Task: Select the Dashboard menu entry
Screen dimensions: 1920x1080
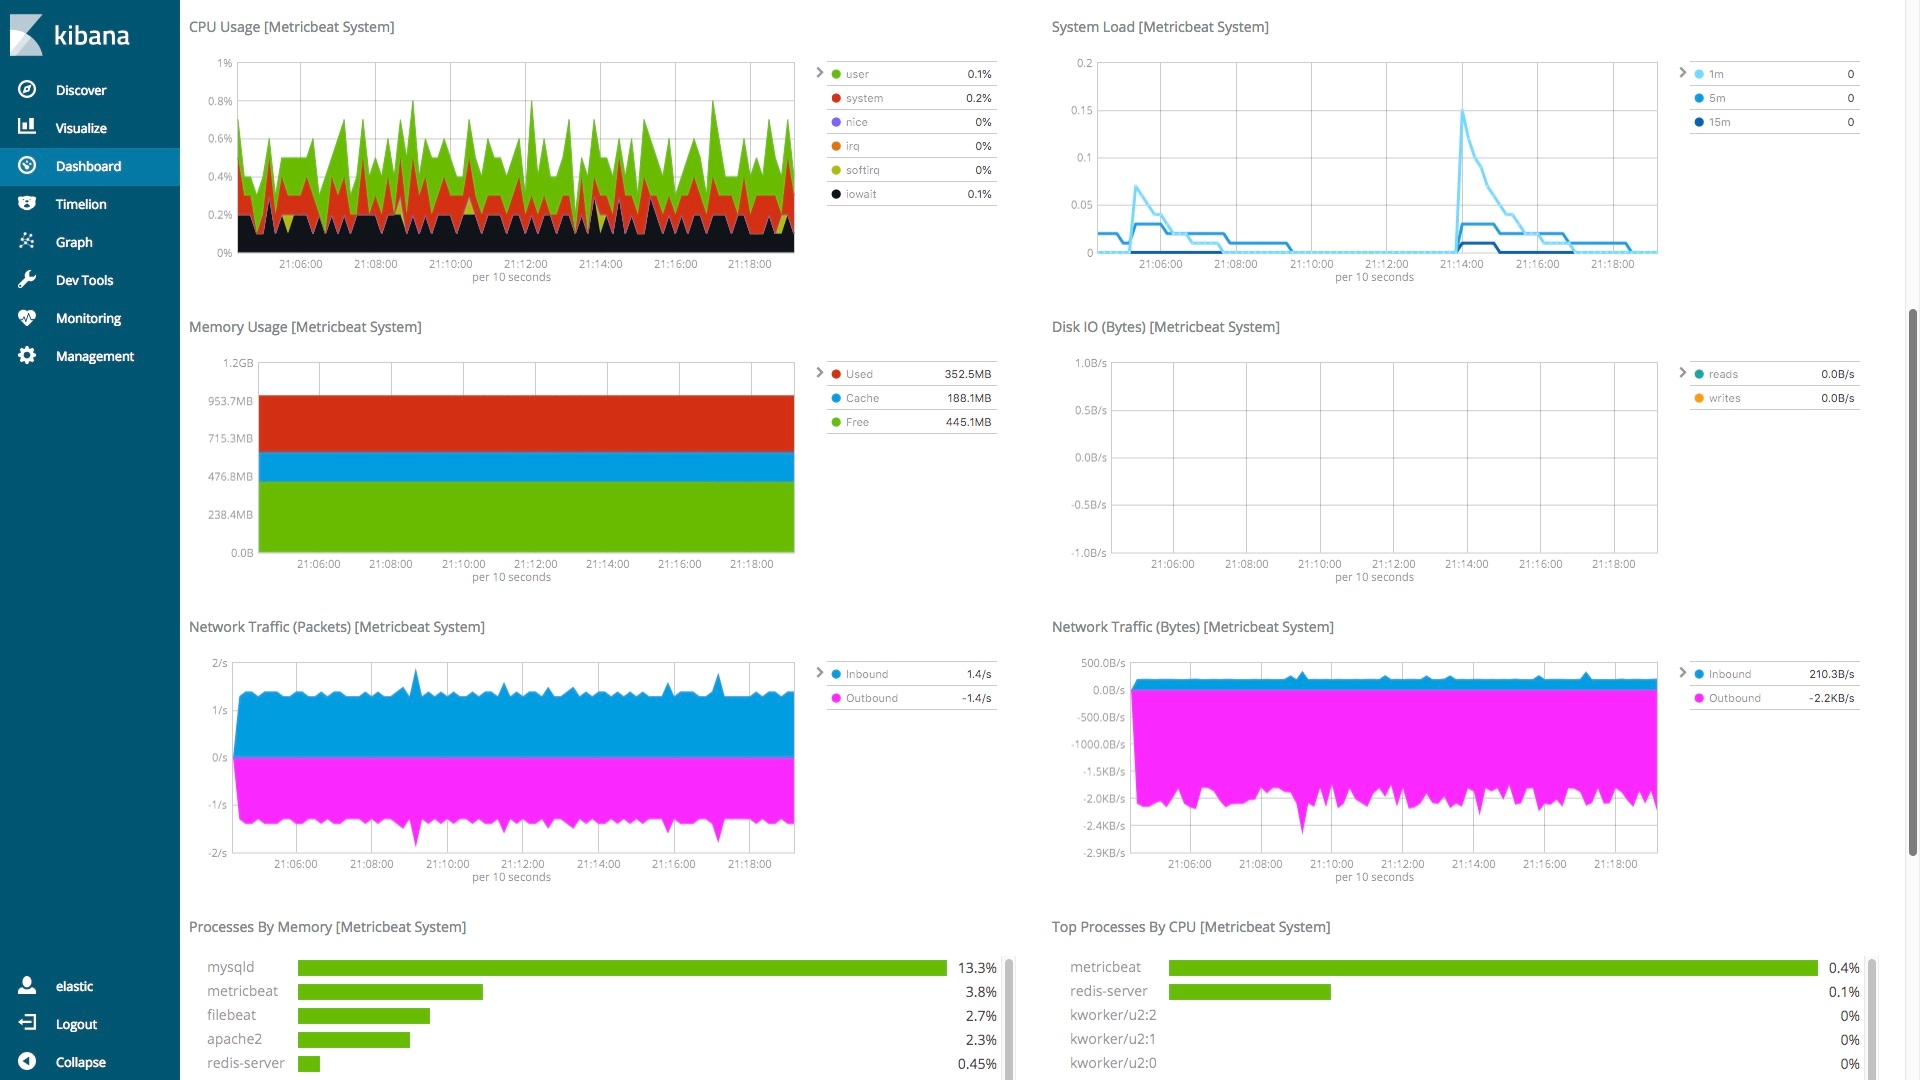Action: coord(88,166)
